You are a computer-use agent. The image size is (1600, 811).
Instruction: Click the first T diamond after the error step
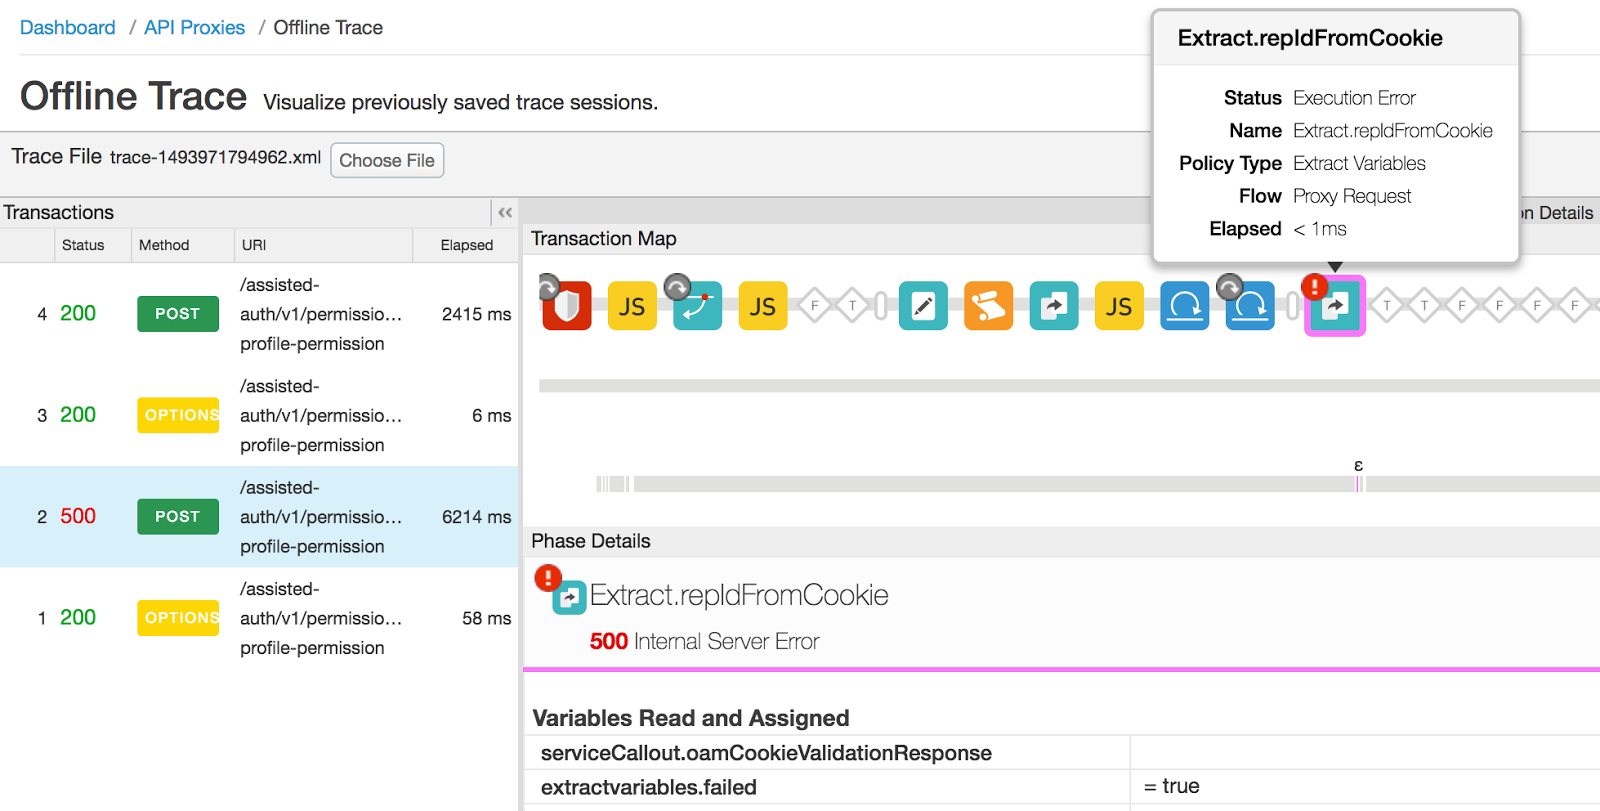[x=1387, y=306]
